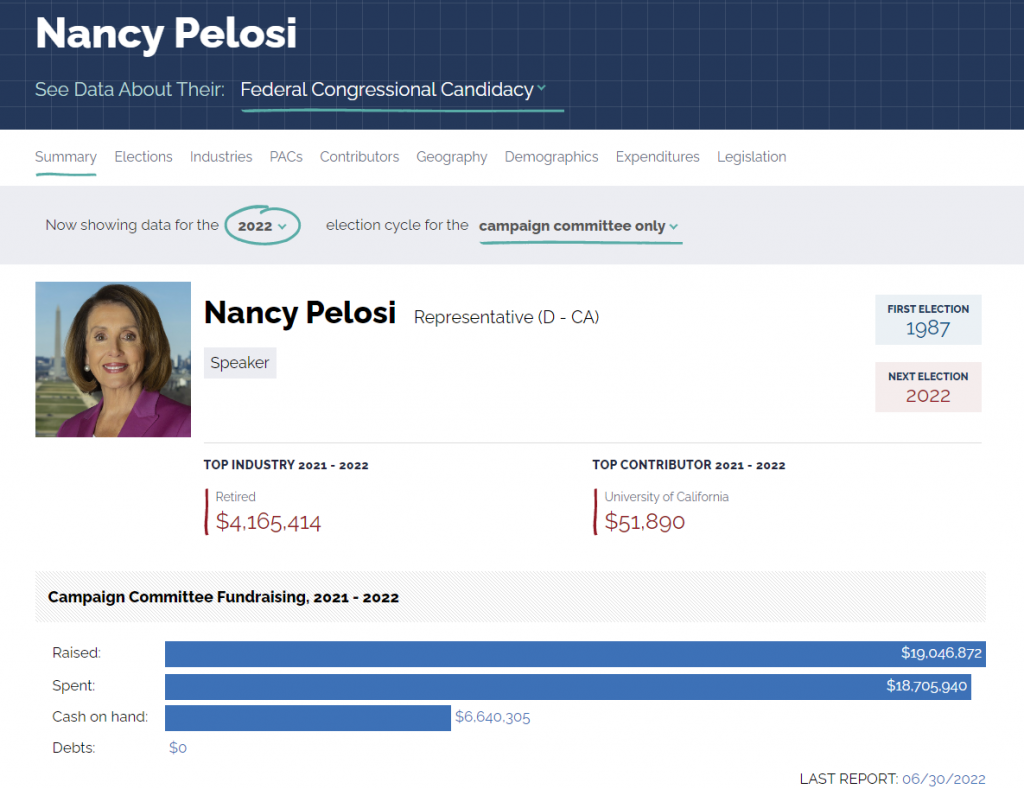Image resolution: width=1024 pixels, height=789 pixels.
Task: Go to the Legislation tab
Action: click(751, 157)
